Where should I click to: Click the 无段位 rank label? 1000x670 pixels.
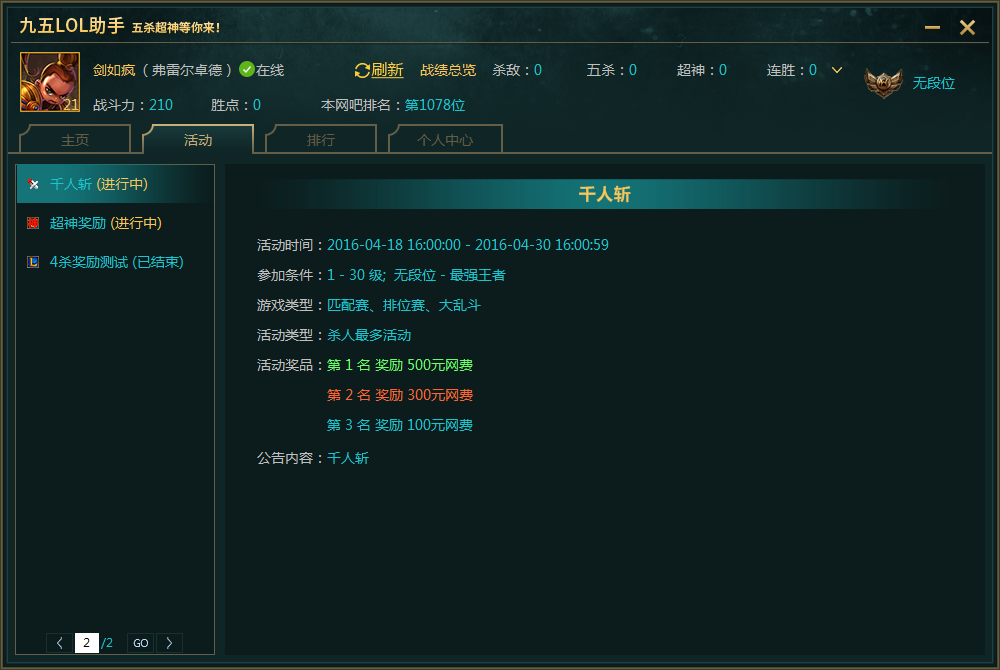coord(933,83)
